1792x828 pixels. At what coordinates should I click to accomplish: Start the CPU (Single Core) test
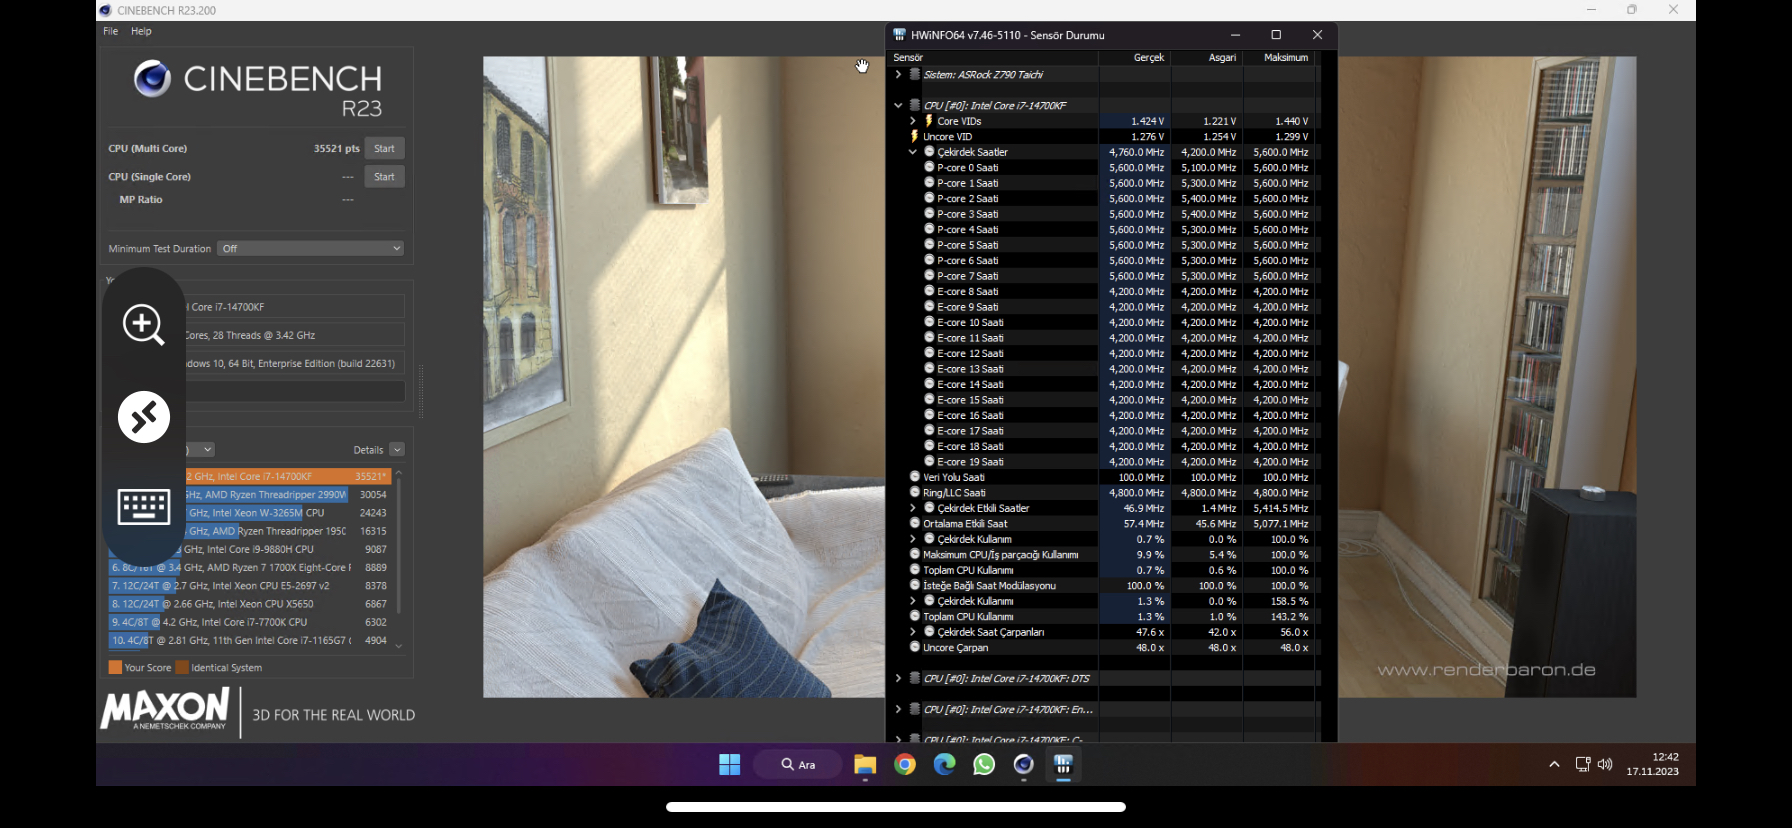[384, 177]
